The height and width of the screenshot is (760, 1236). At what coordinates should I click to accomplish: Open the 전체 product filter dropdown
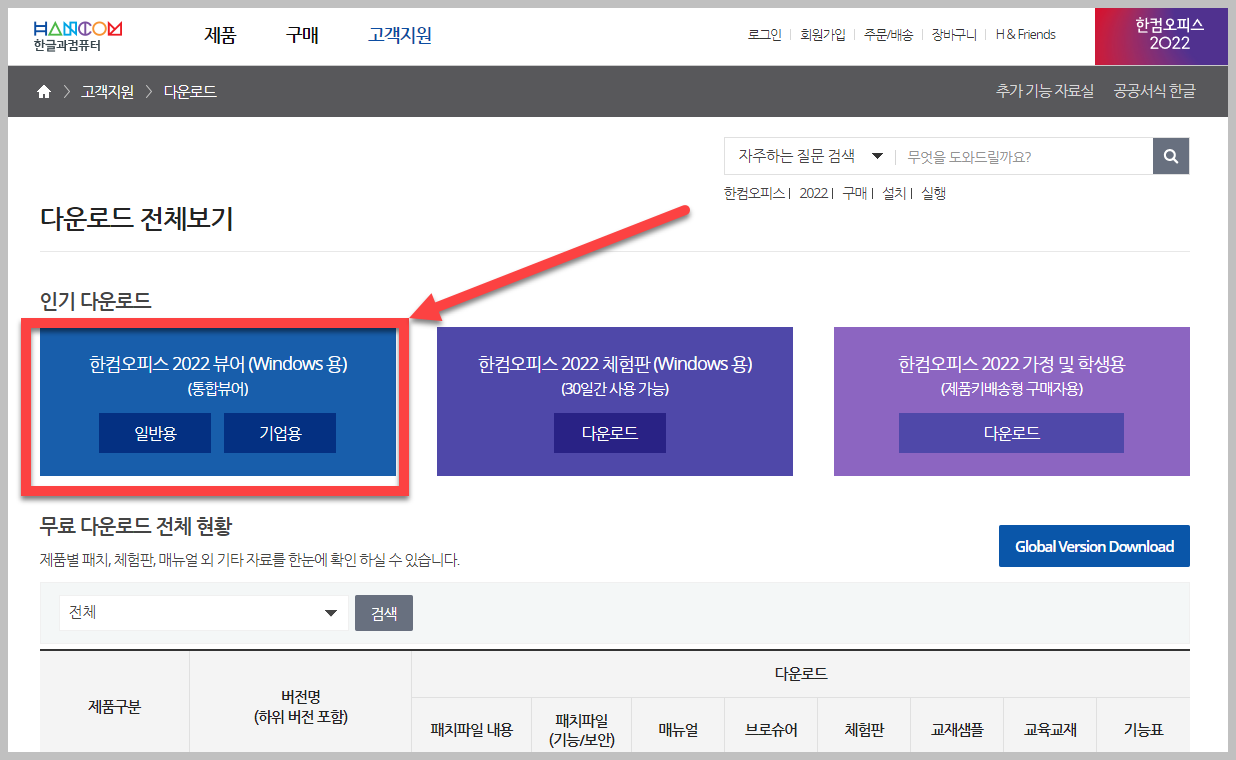point(204,613)
